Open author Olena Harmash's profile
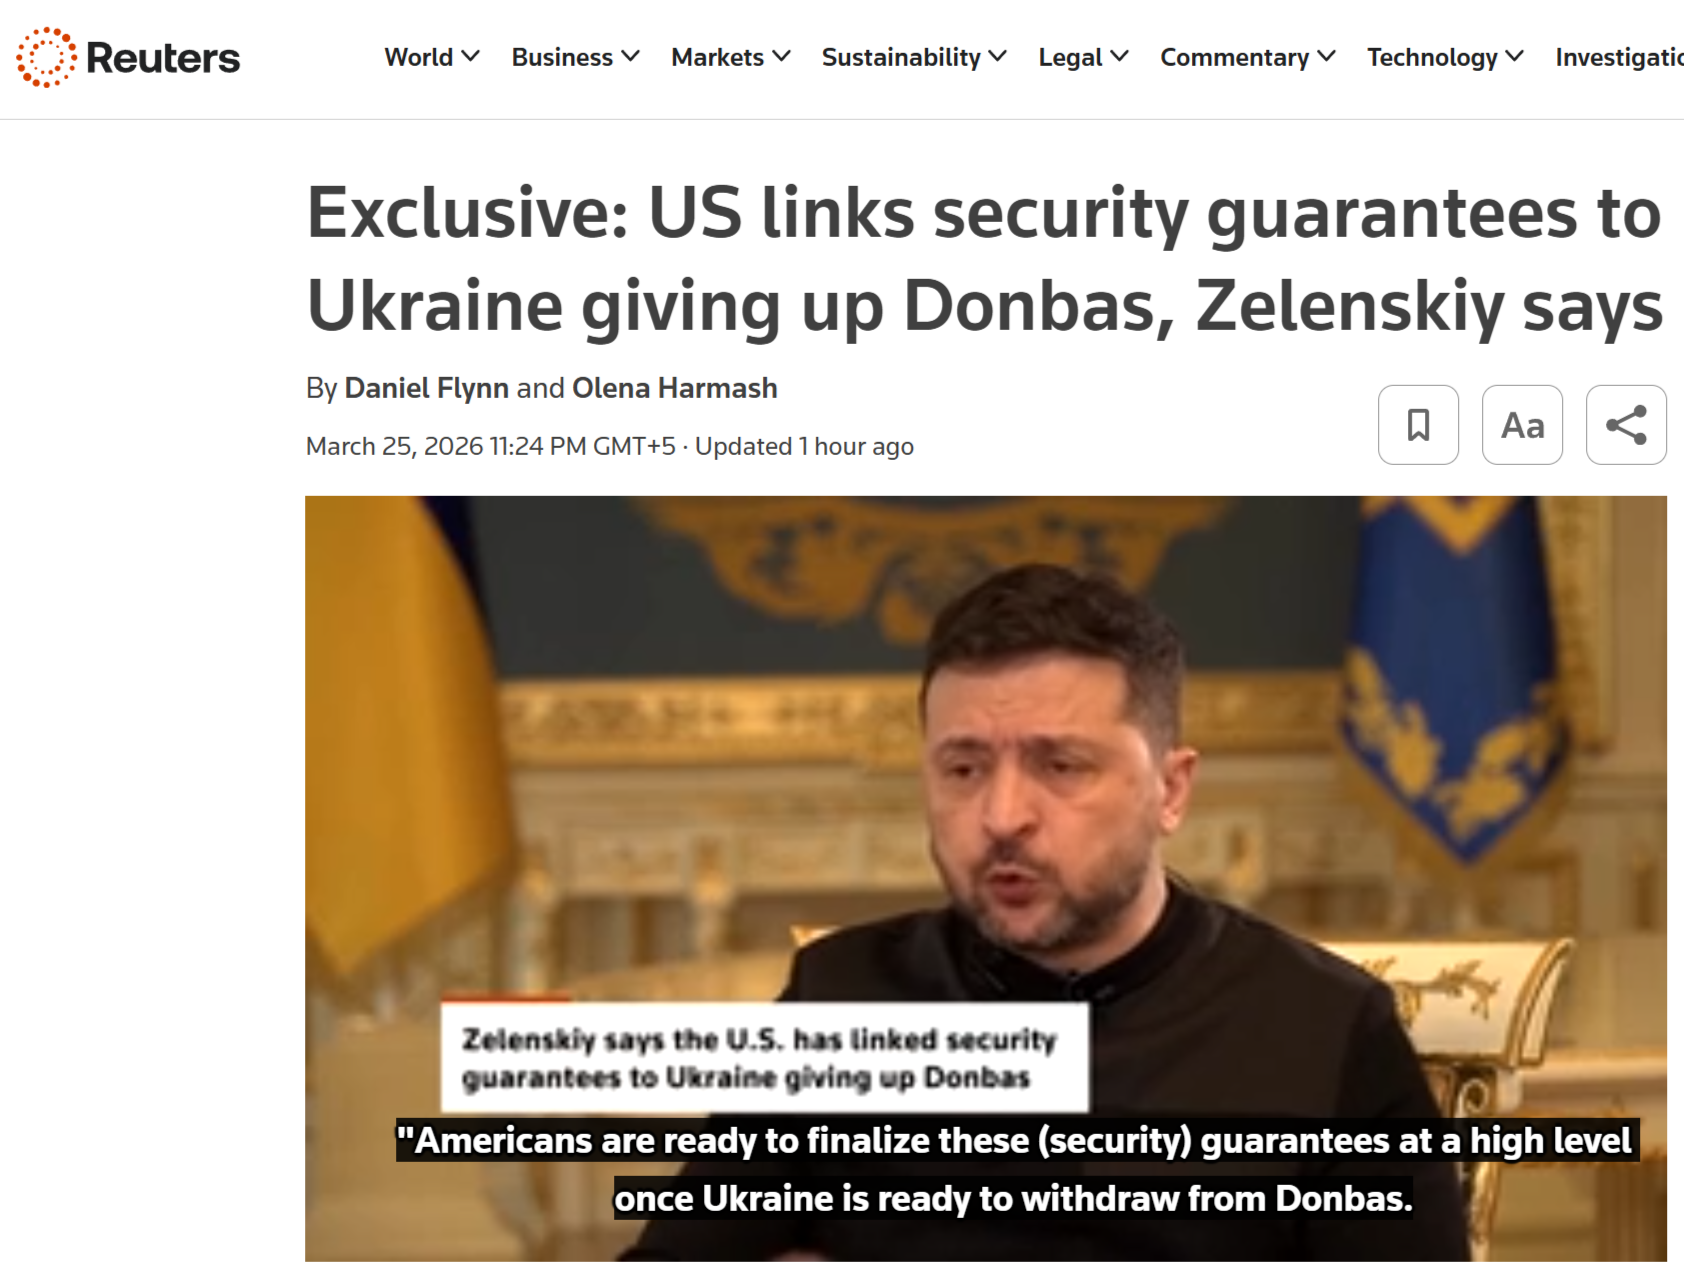This screenshot has height=1272, width=1684. pyautogui.click(x=675, y=388)
